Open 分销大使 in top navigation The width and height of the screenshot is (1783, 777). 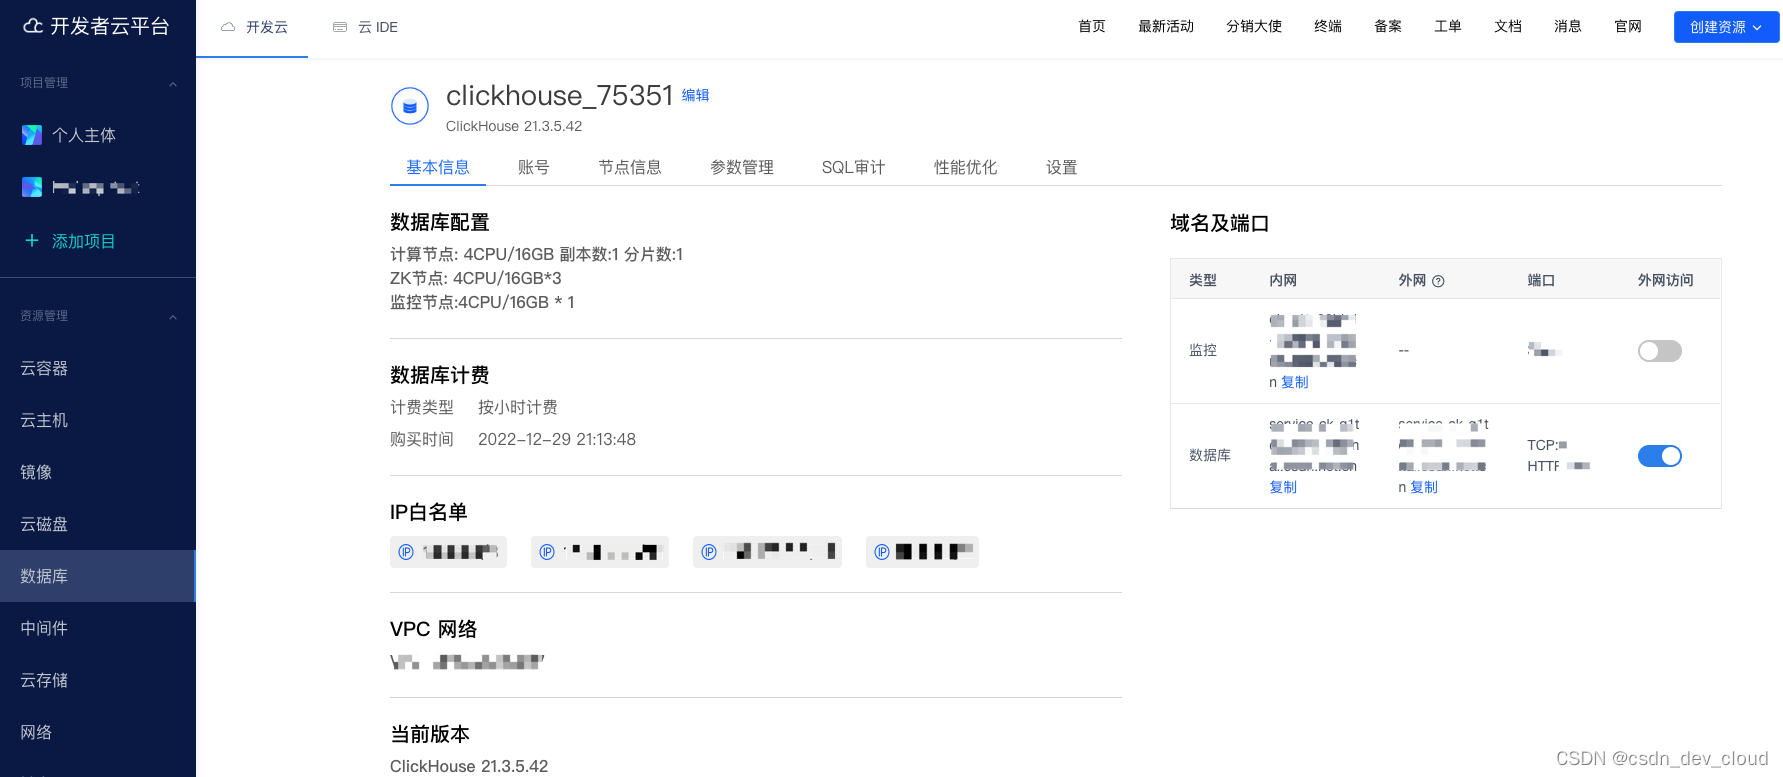1254,26
